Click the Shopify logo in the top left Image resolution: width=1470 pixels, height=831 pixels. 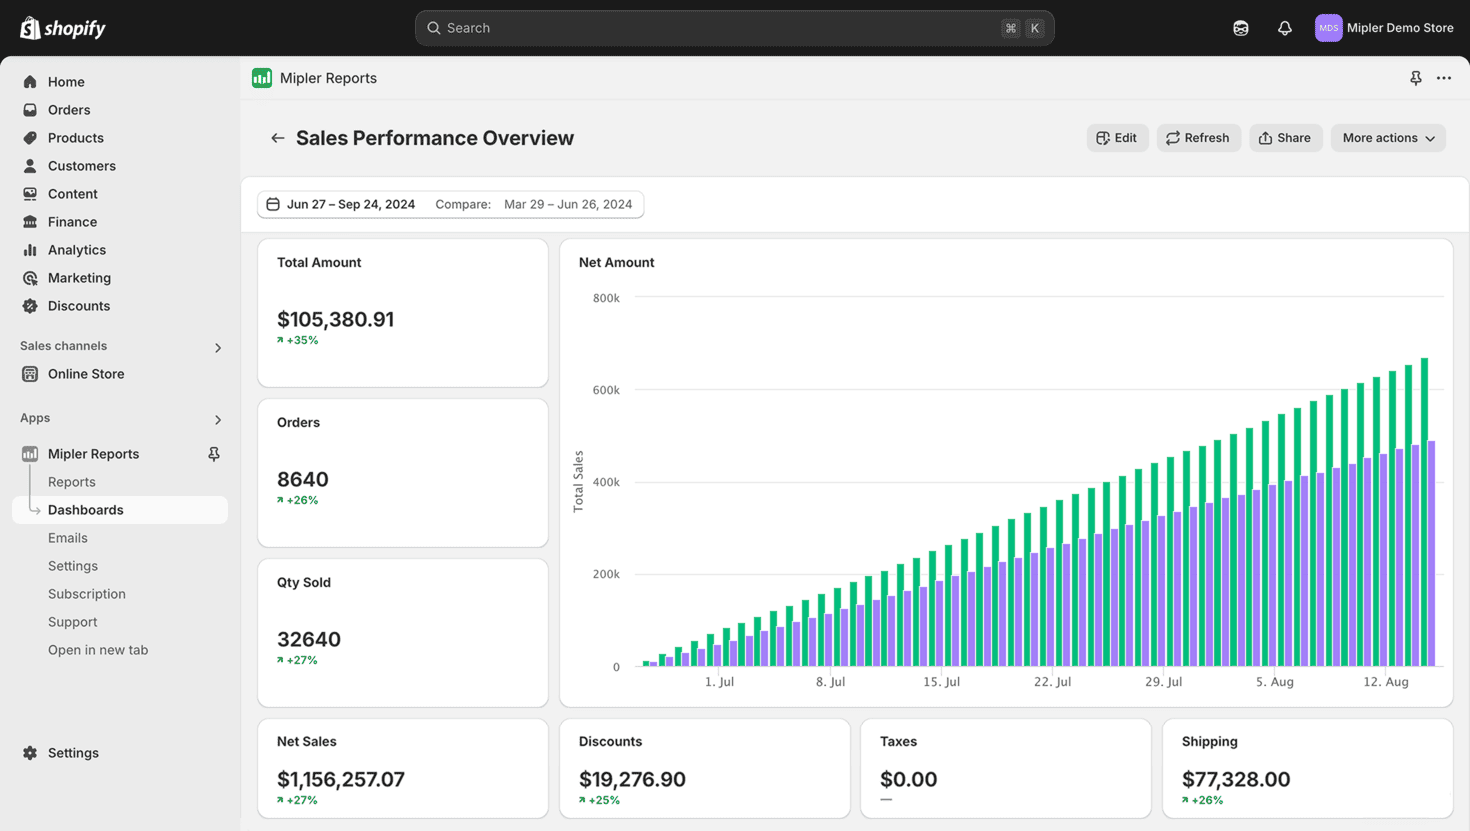62,27
